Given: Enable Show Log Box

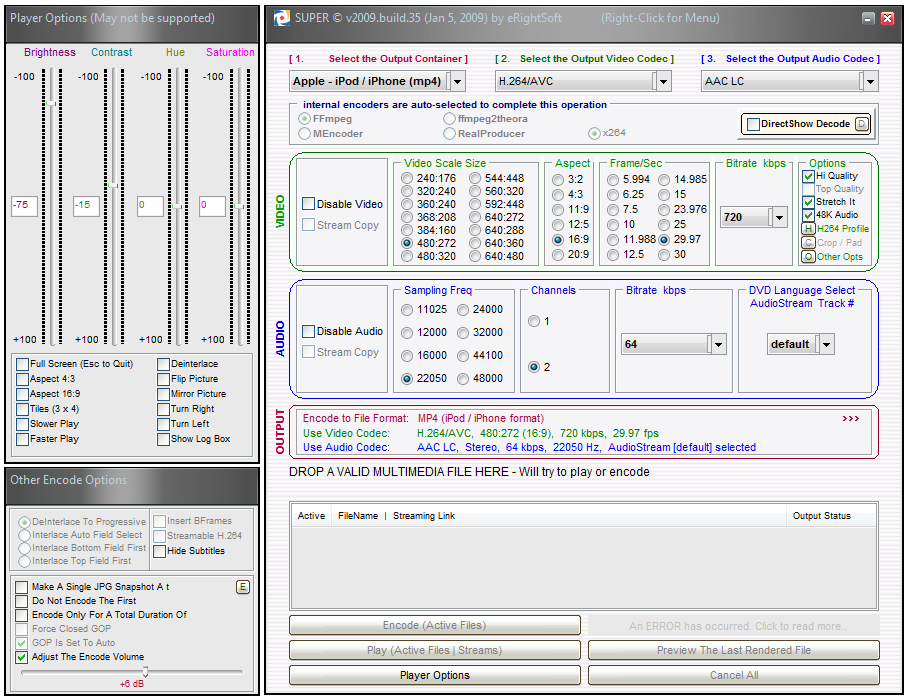Looking at the screenshot, I should pos(163,440).
